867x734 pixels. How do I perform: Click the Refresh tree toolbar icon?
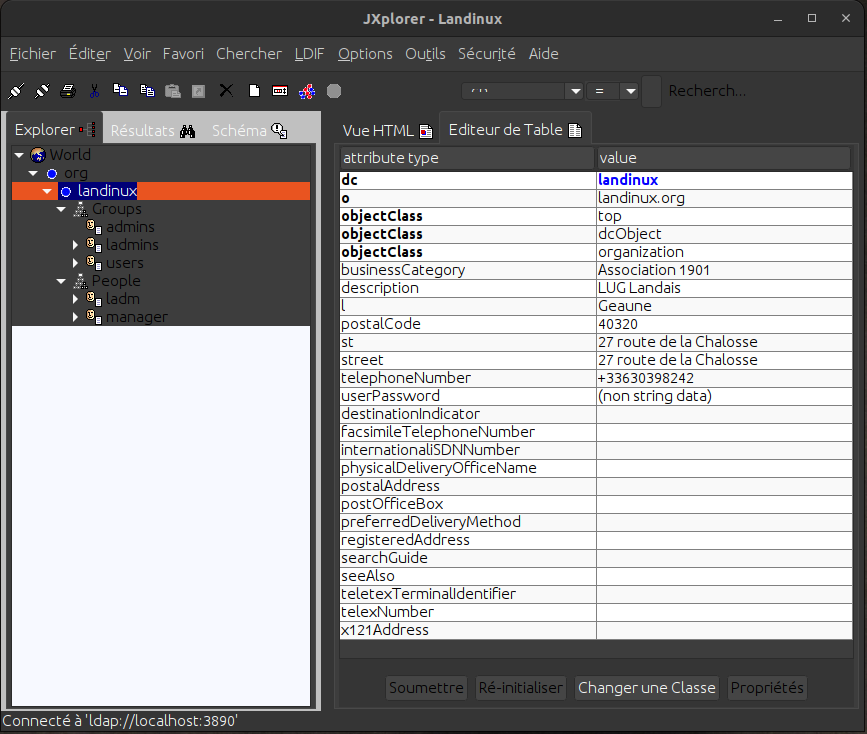pos(307,91)
